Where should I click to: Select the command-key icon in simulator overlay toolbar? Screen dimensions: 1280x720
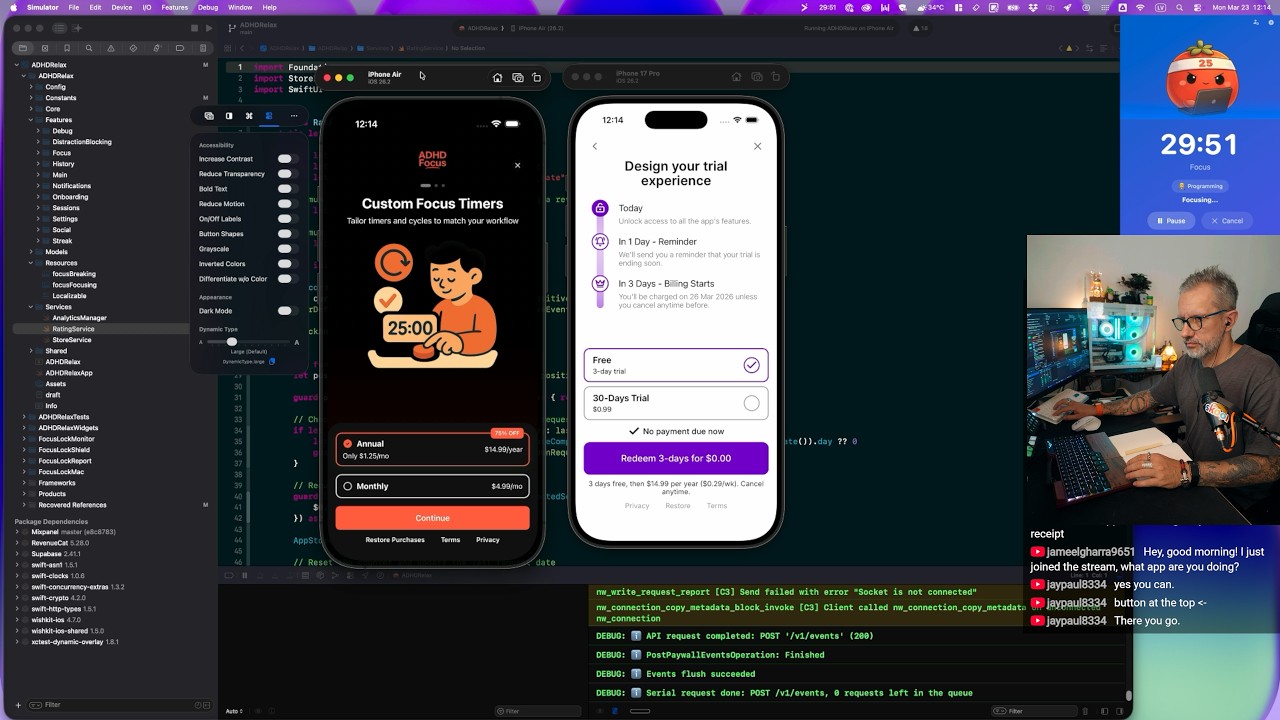[249, 116]
